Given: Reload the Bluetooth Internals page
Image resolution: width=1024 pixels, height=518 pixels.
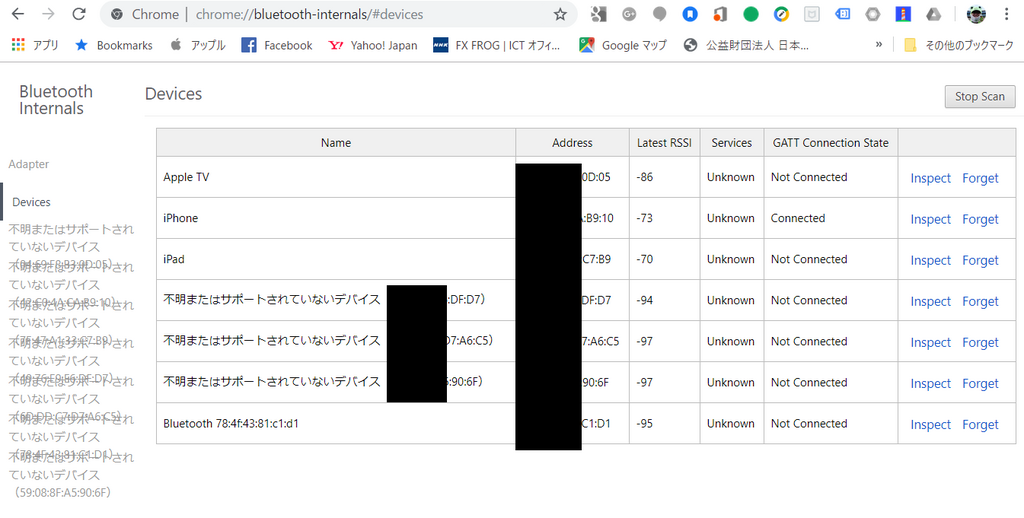Looking at the screenshot, I should pyautogui.click(x=80, y=14).
